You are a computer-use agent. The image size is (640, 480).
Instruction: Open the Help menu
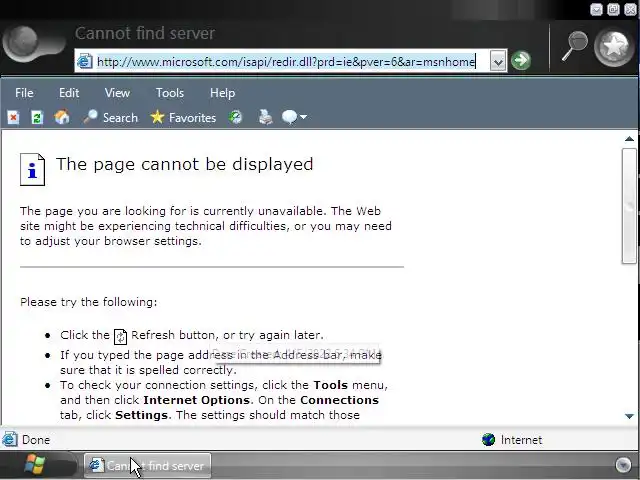click(222, 93)
